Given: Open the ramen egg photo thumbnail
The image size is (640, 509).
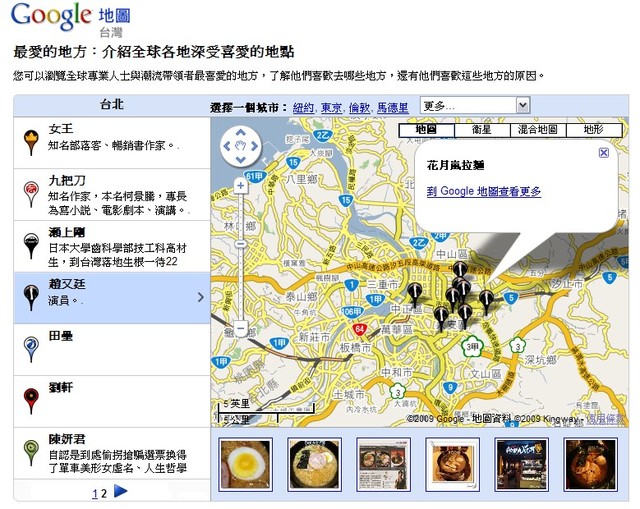Looking at the screenshot, I should pyautogui.click(x=245, y=464).
